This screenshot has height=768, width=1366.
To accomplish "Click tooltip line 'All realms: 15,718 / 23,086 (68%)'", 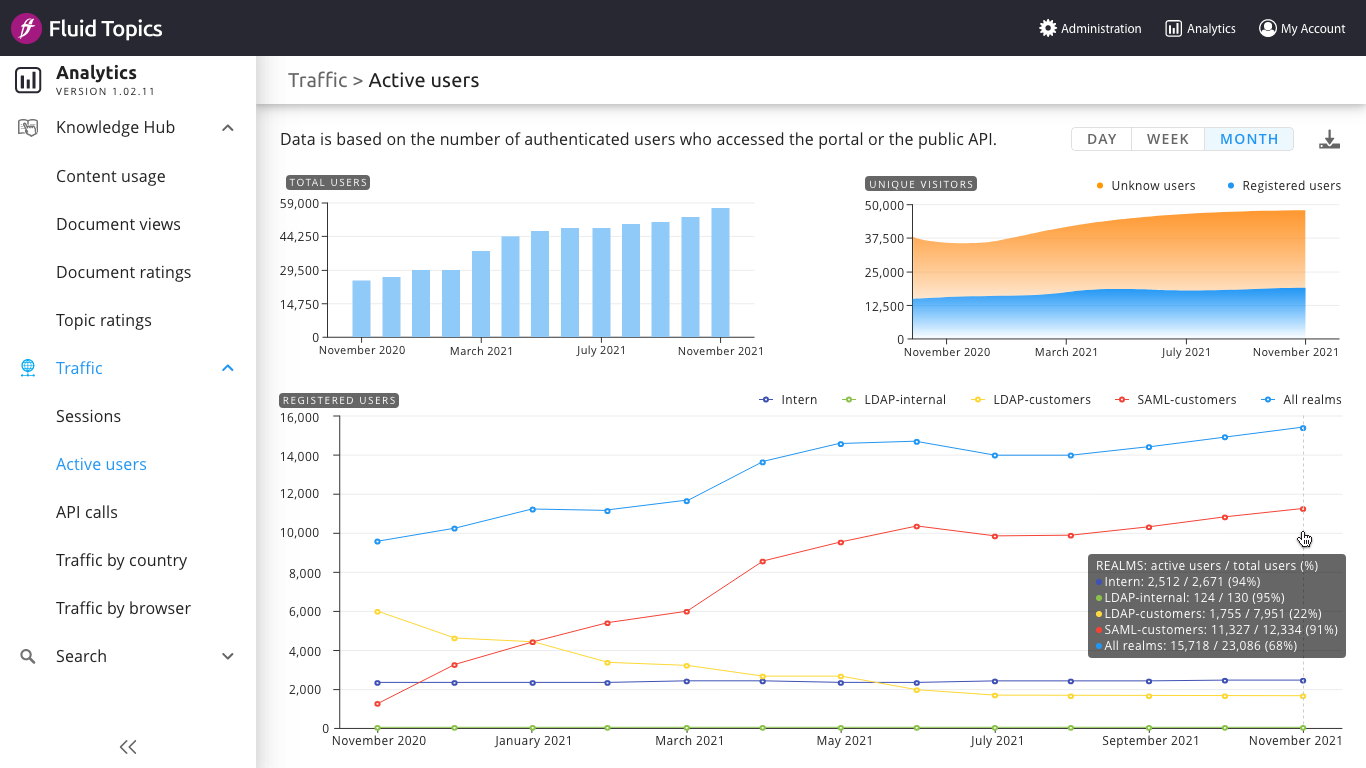I will point(1196,646).
